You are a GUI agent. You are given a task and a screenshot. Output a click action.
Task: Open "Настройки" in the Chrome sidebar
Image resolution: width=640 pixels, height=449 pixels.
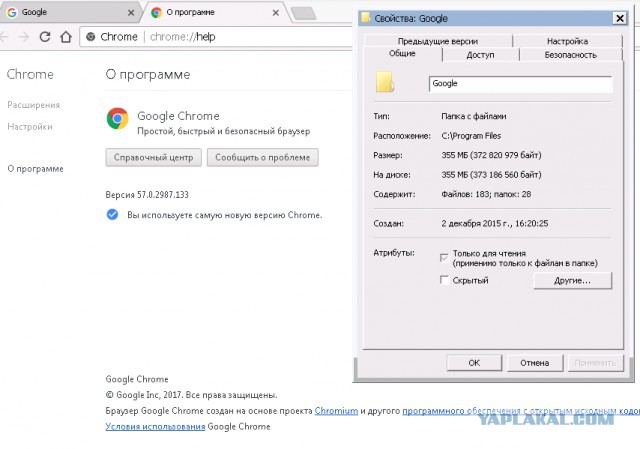tap(30, 127)
